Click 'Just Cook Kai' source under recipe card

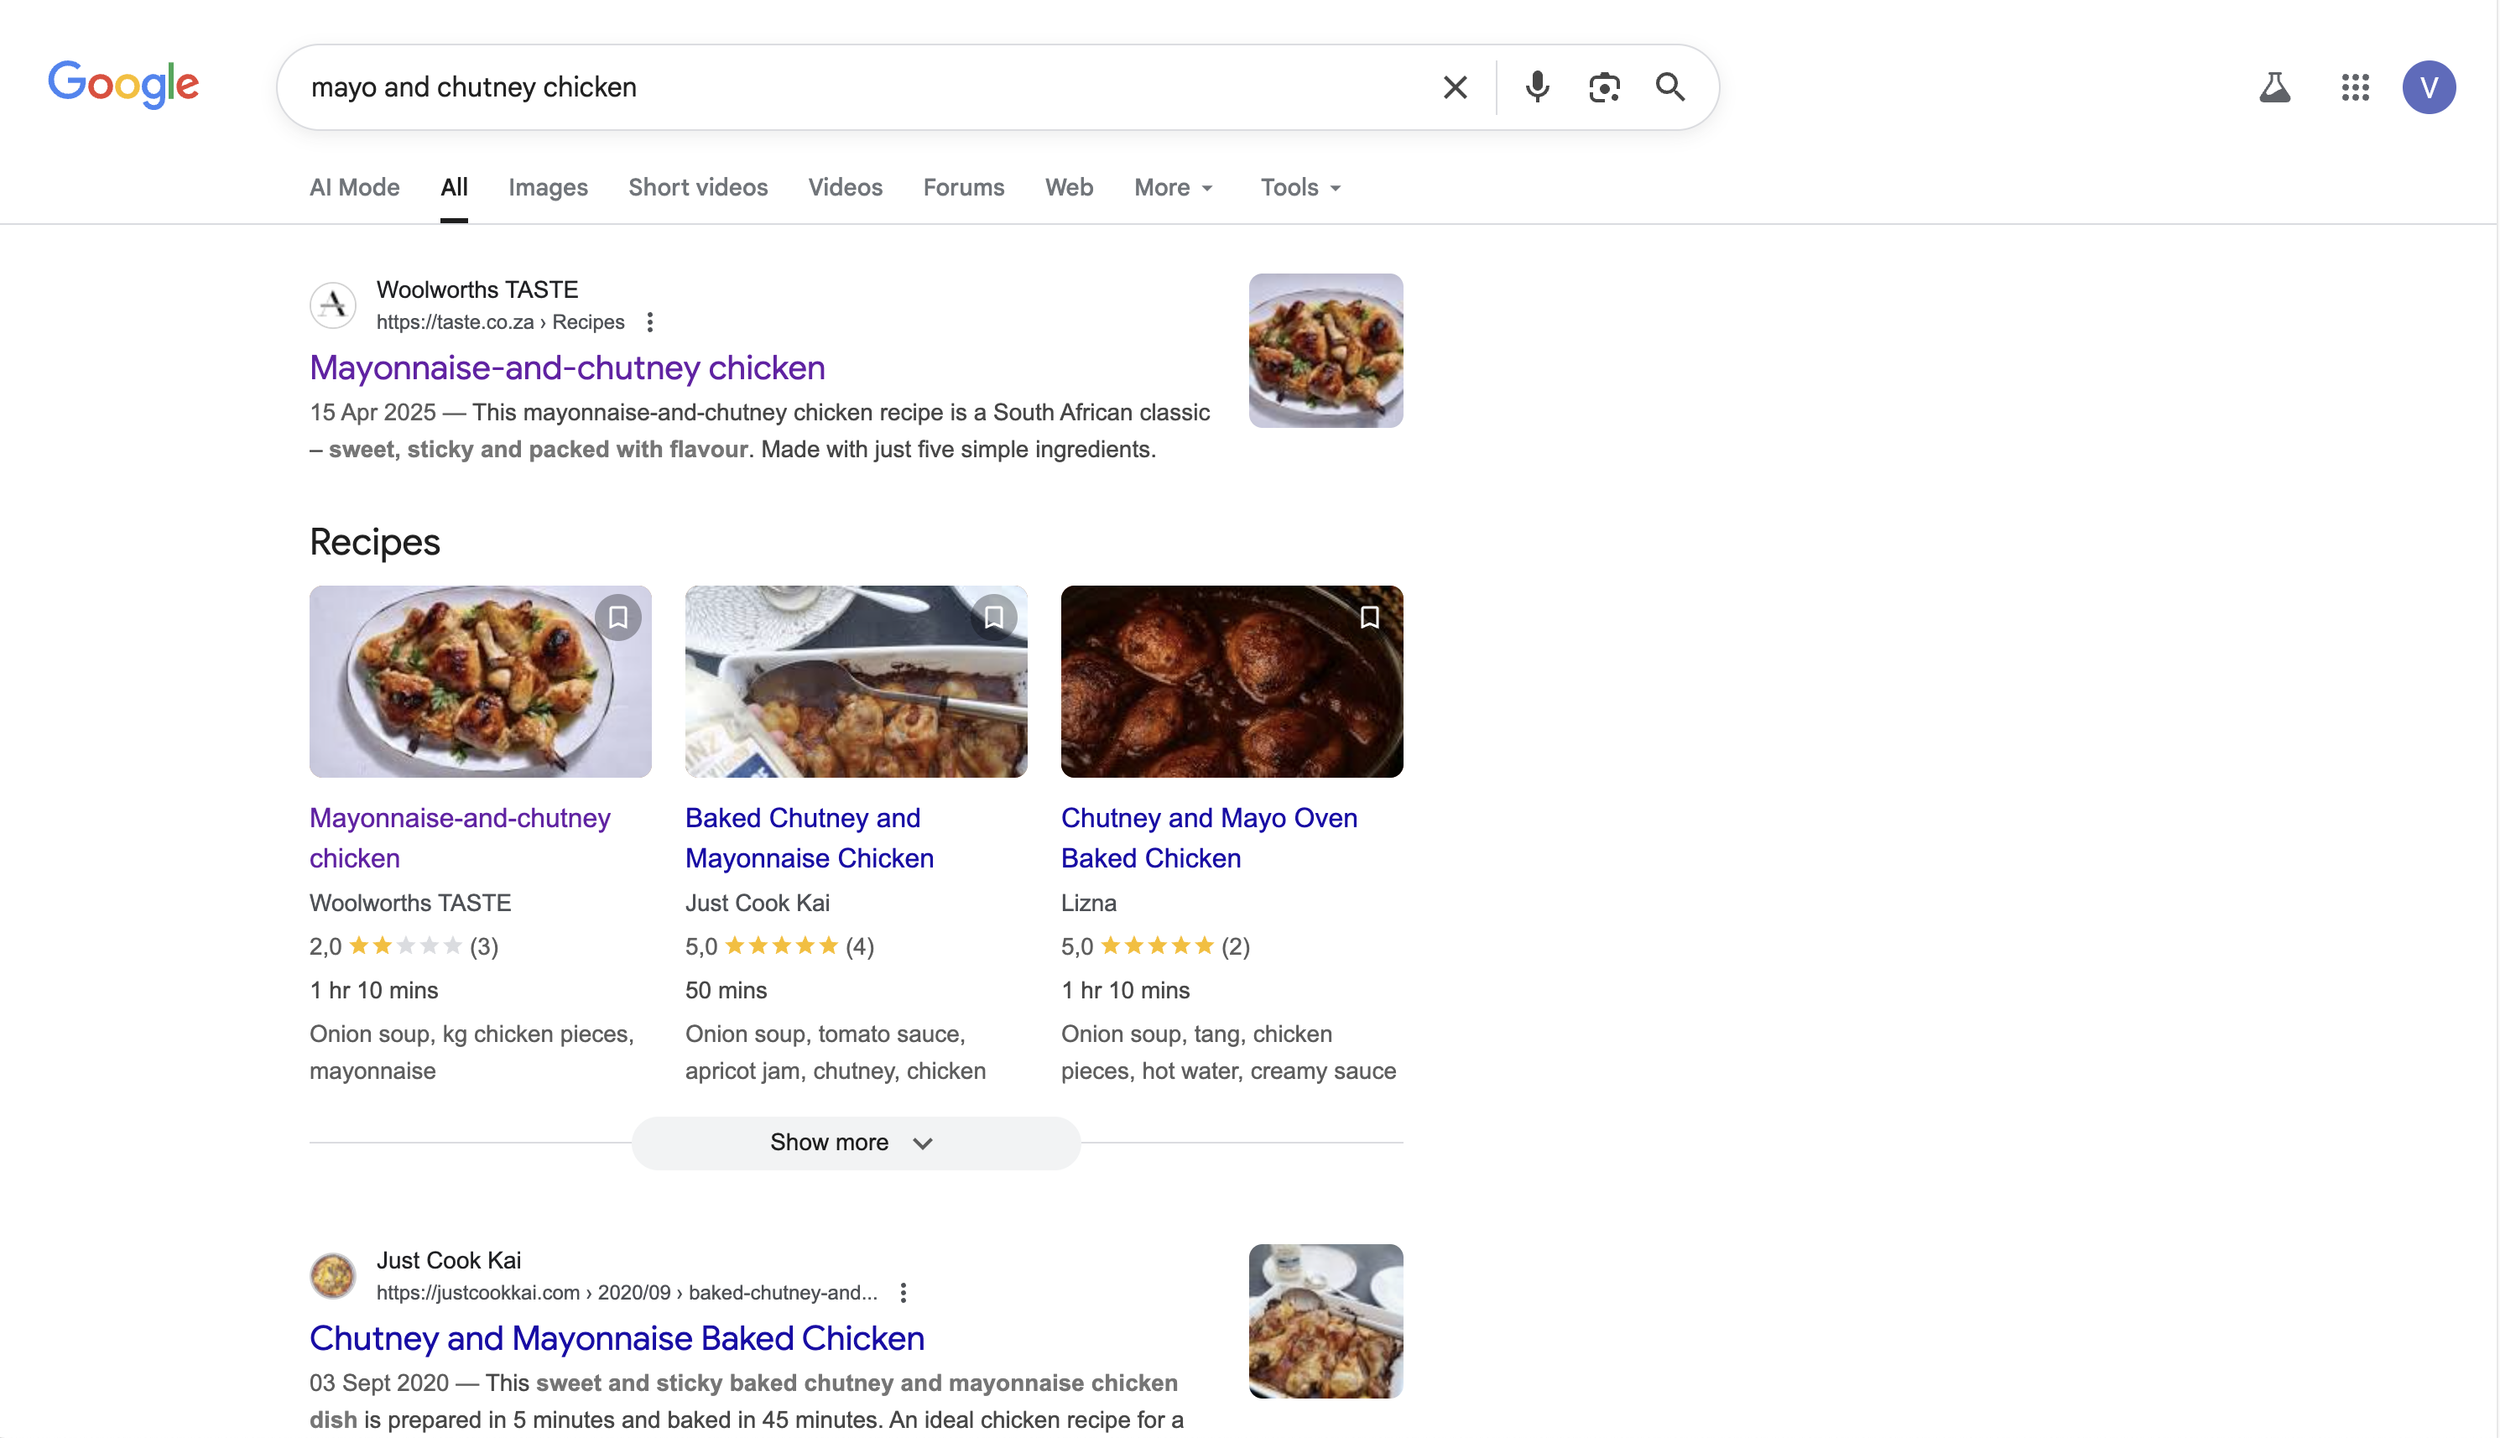click(757, 903)
